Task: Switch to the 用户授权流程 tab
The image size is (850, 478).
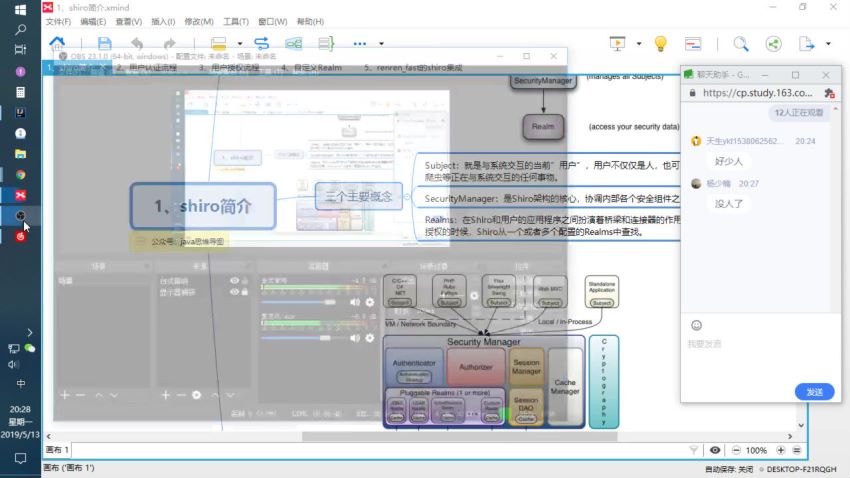Action: (228, 68)
